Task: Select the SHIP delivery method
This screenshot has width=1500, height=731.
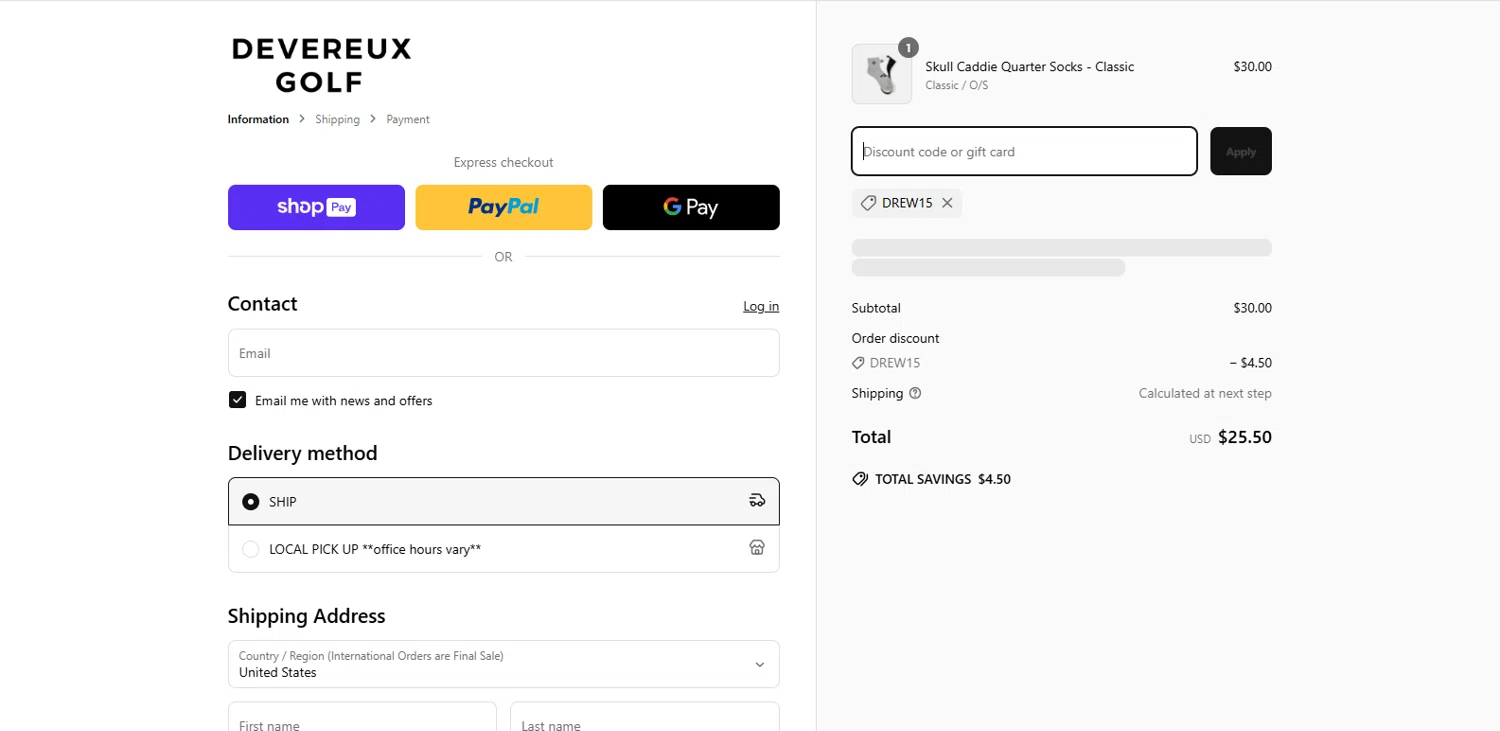Action: pyautogui.click(x=503, y=501)
